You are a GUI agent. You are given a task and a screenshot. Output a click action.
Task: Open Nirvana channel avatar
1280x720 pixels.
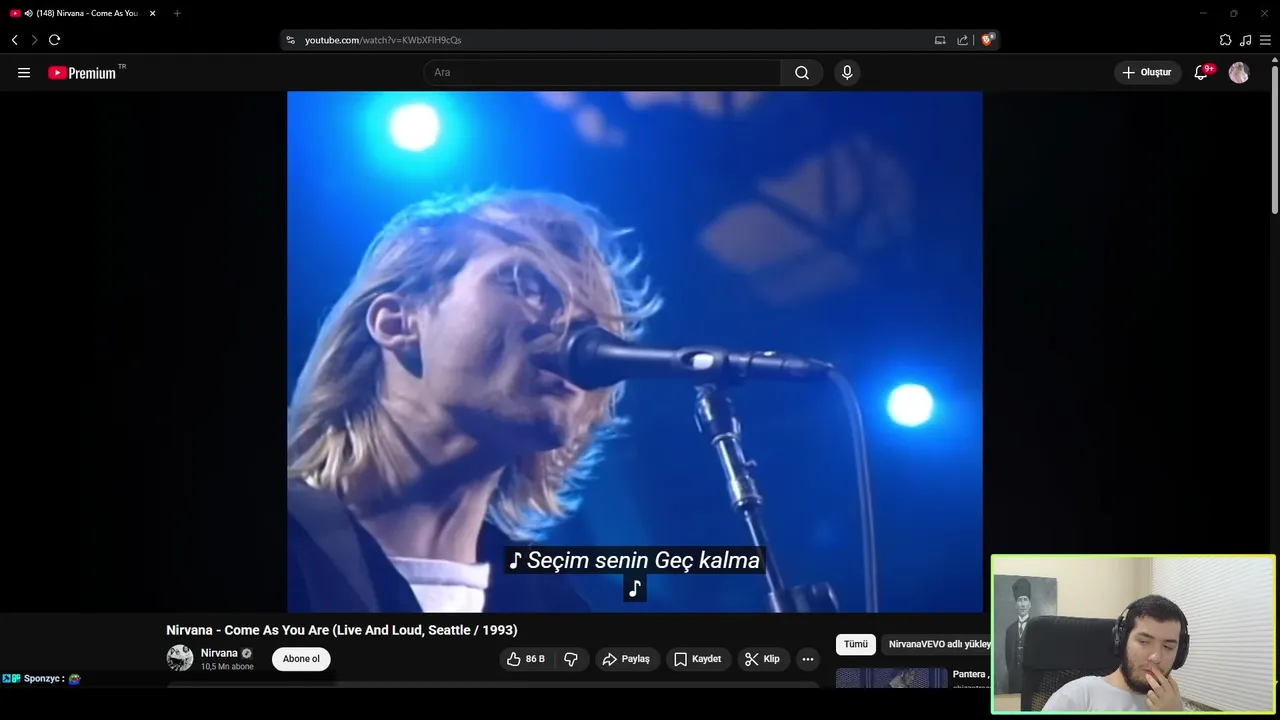pos(180,658)
